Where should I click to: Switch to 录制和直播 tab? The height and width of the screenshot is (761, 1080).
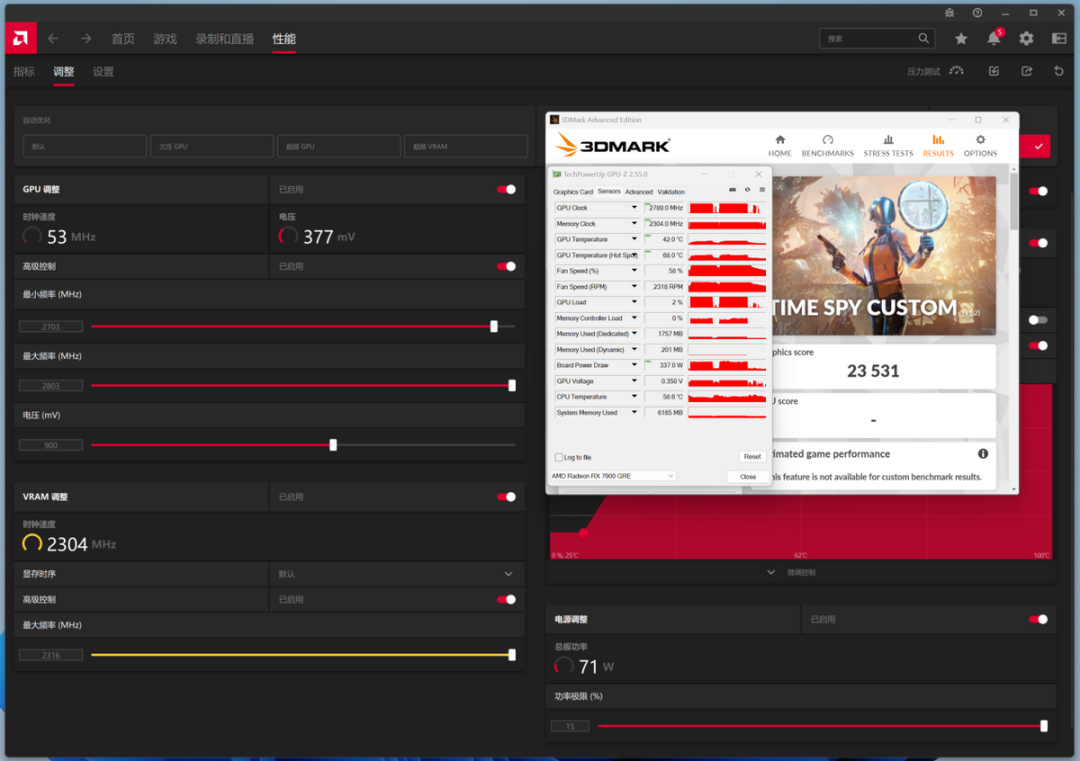[x=225, y=39]
